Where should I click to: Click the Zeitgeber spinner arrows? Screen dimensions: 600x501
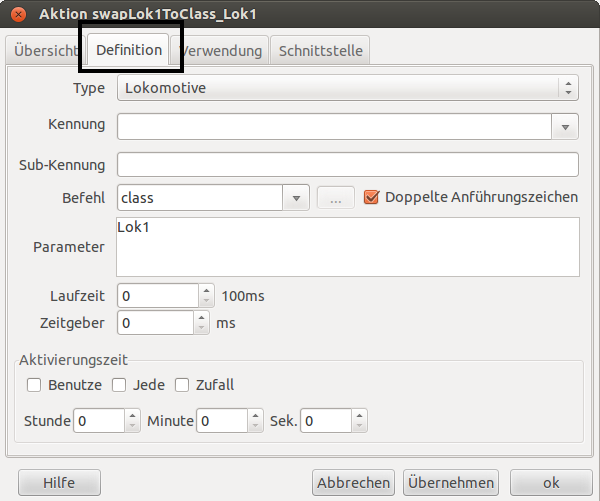201,323
